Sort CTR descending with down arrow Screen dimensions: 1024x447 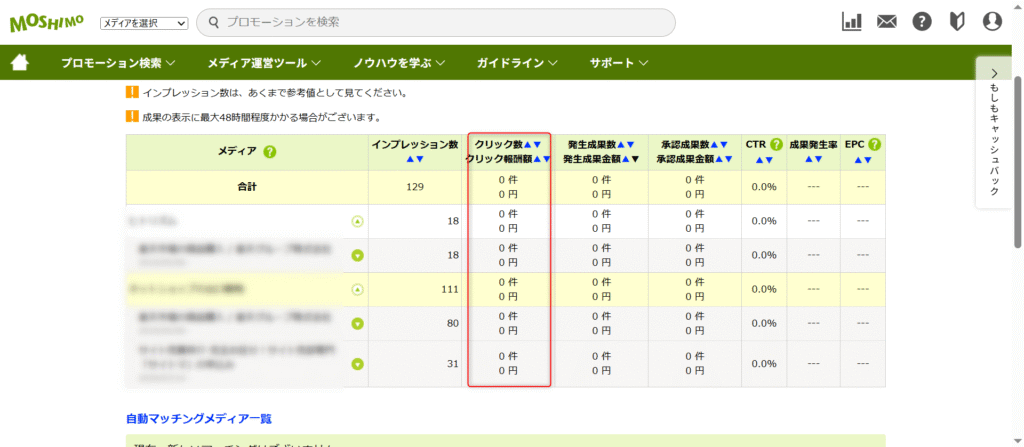click(x=769, y=159)
